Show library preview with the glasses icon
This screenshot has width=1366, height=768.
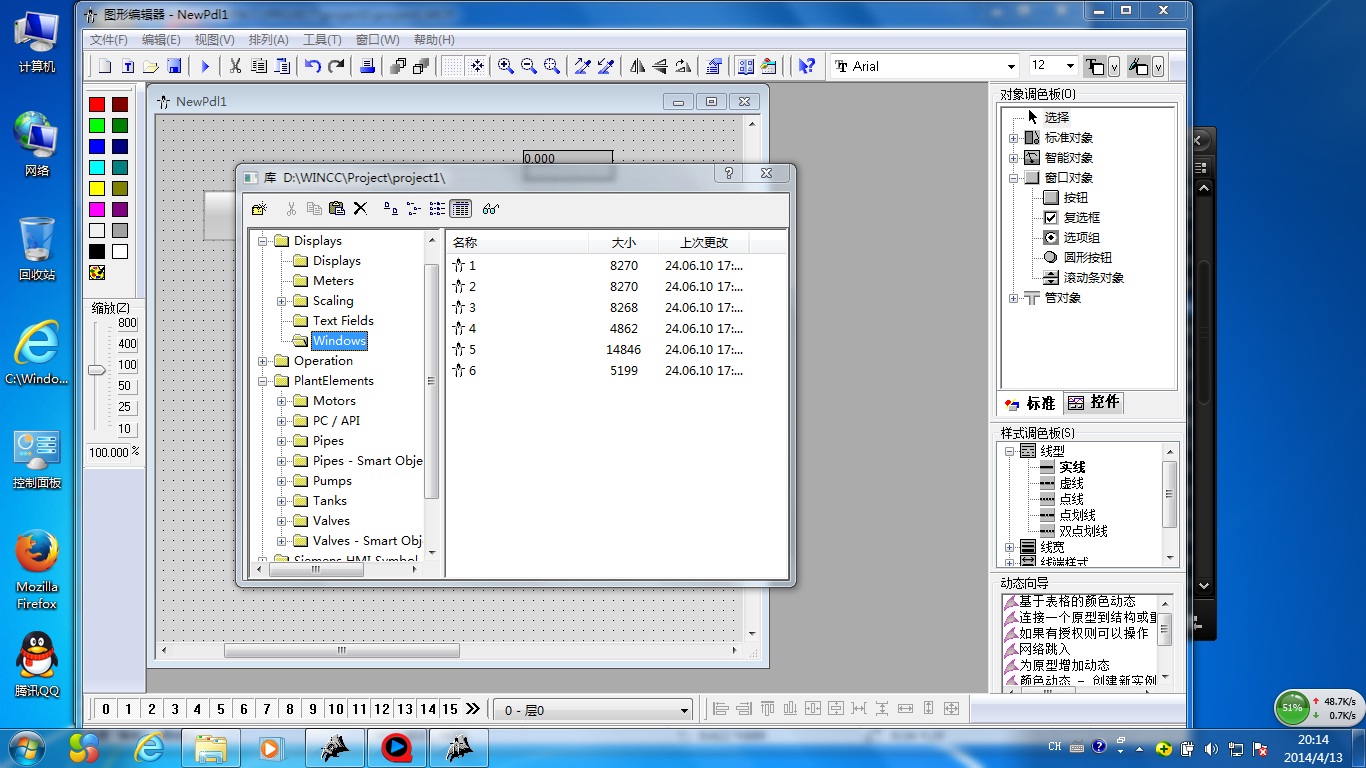click(490, 208)
